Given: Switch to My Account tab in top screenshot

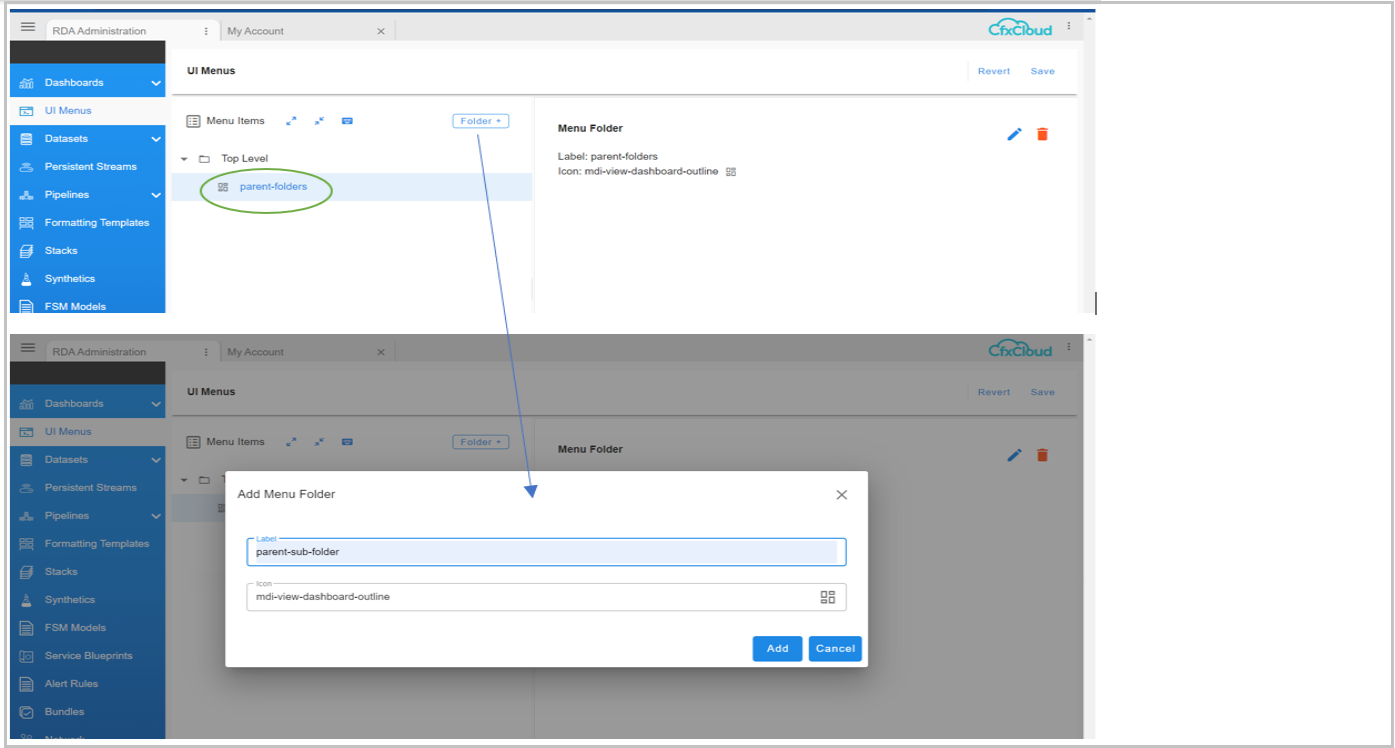Looking at the screenshot, I should click(256, 31).
